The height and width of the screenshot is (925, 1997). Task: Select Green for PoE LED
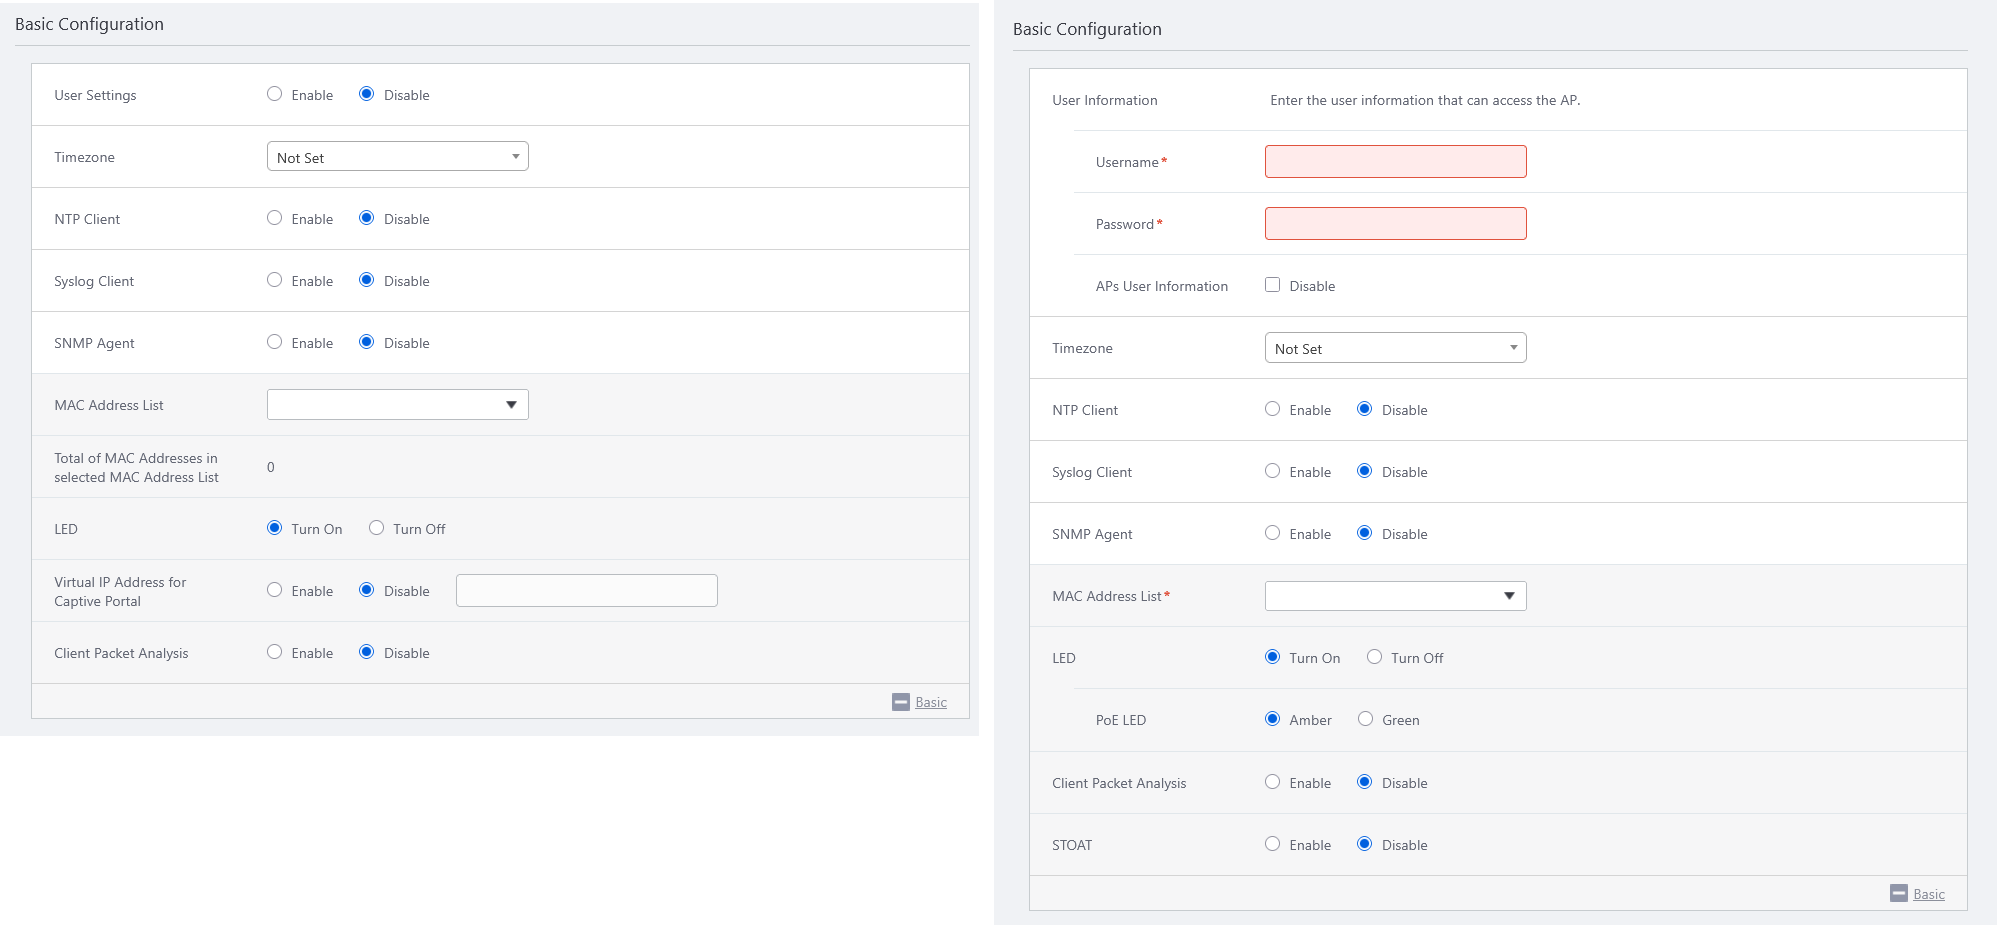click(1365, 719)
